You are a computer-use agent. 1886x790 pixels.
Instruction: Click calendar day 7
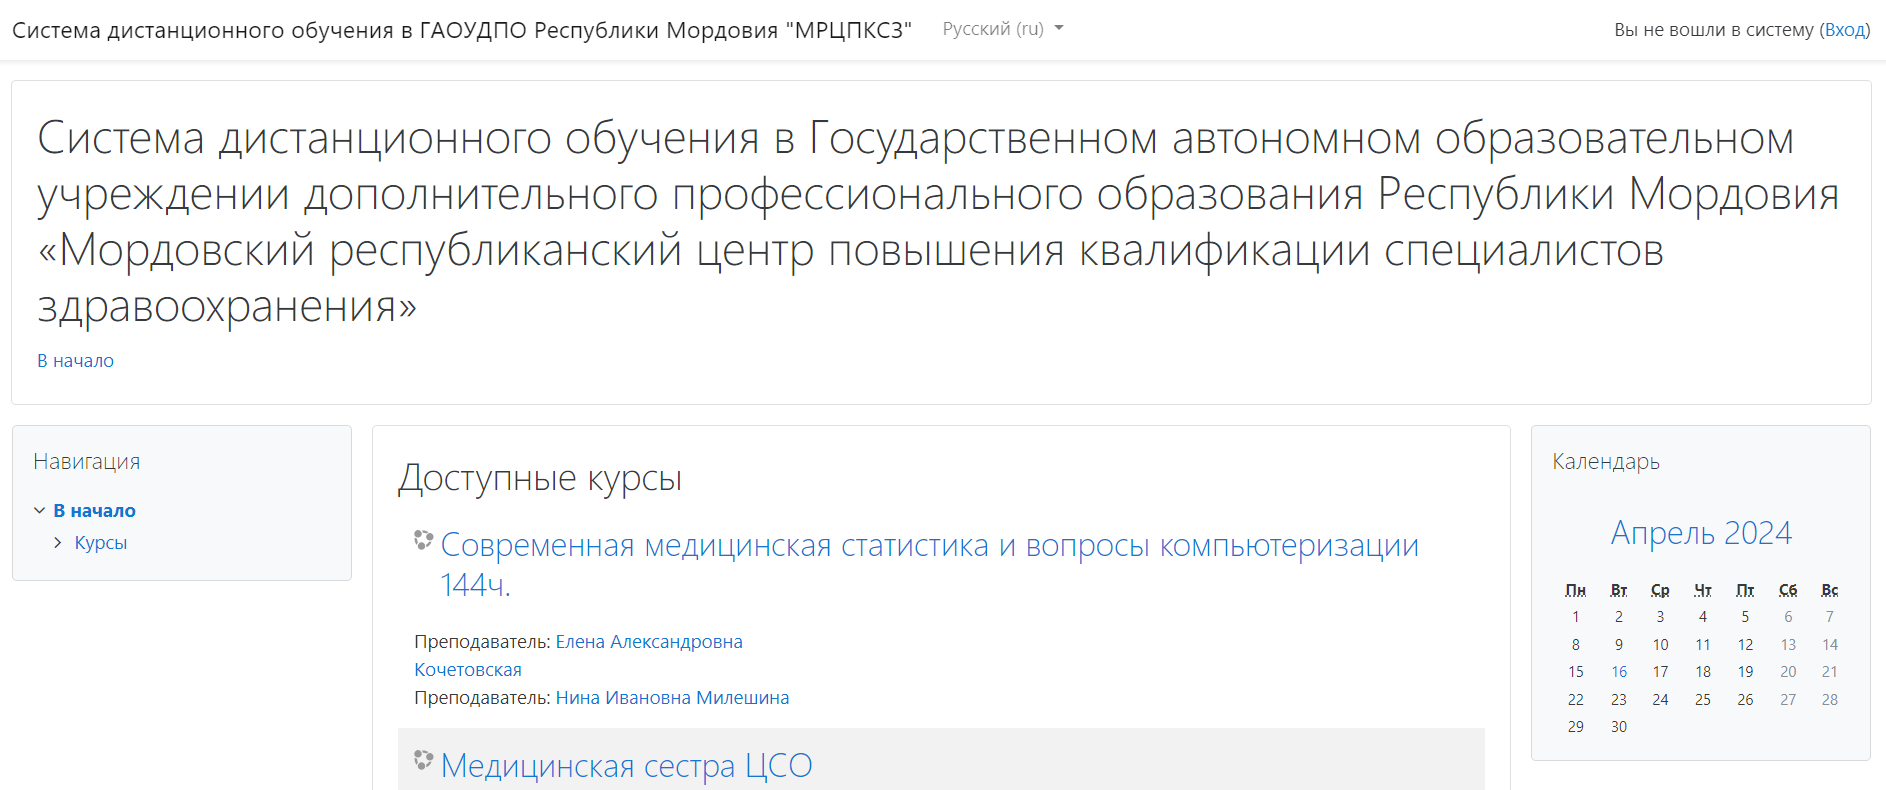click(1830, 617)
